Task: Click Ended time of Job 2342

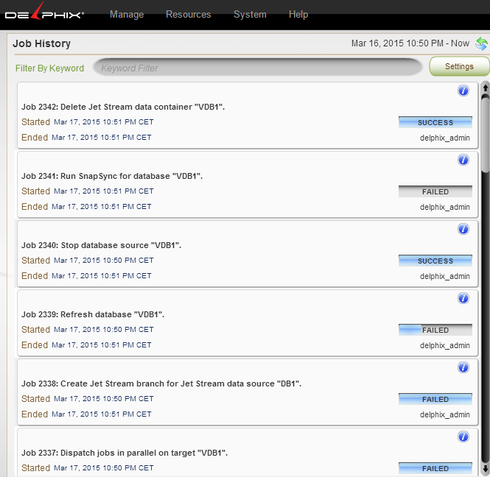Action: [101, 137]
